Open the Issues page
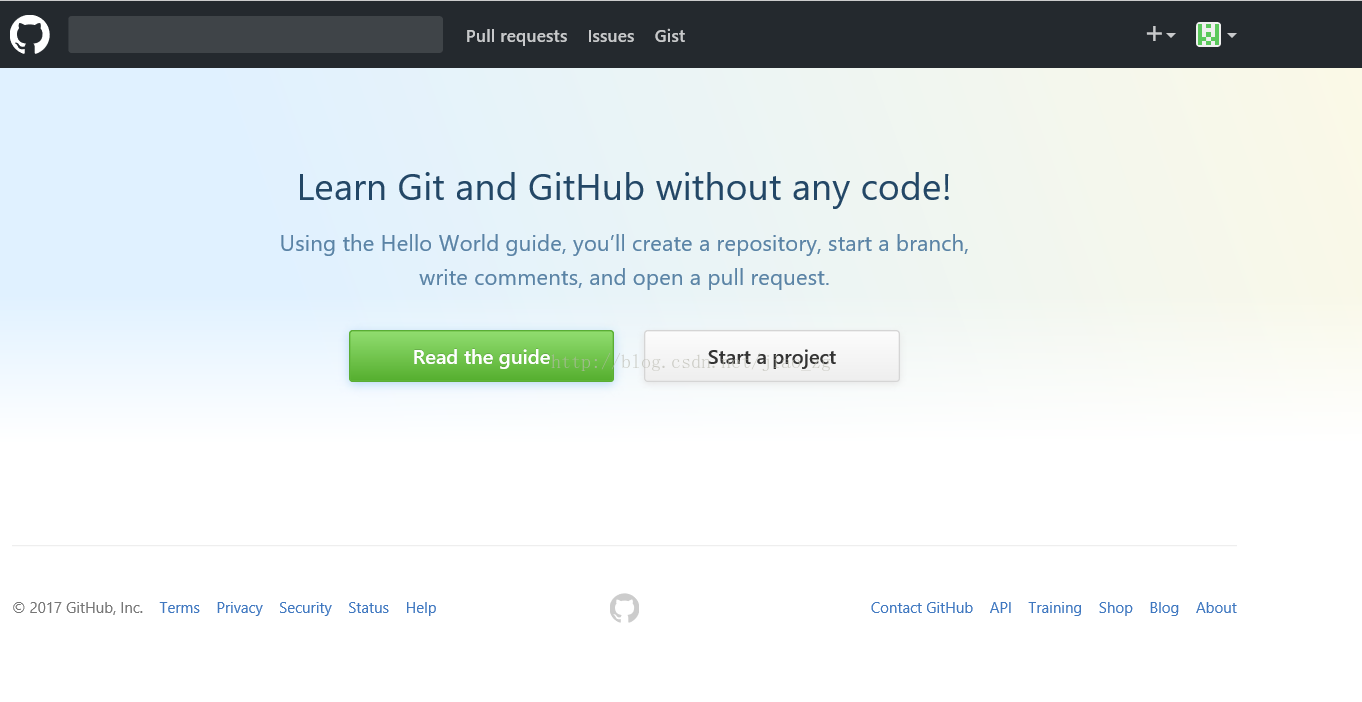This screenshot has width=1362, height=702. pos(611,36)
